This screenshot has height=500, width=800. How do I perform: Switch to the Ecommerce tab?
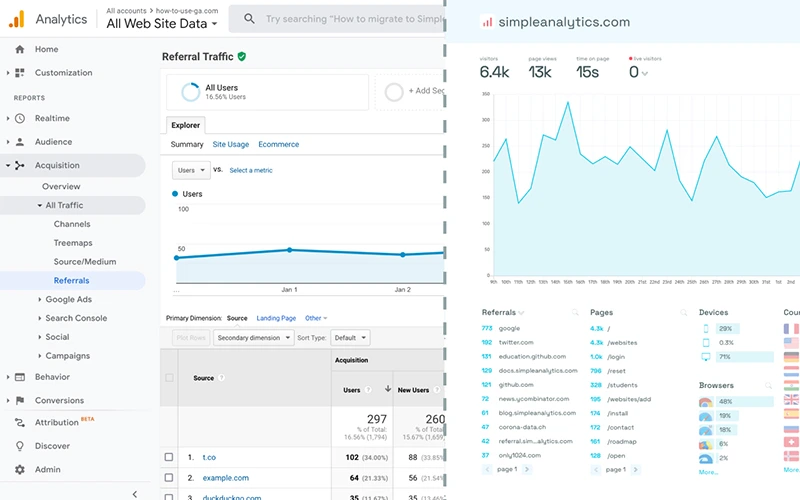pyautogui.click(x=279, y=144)
